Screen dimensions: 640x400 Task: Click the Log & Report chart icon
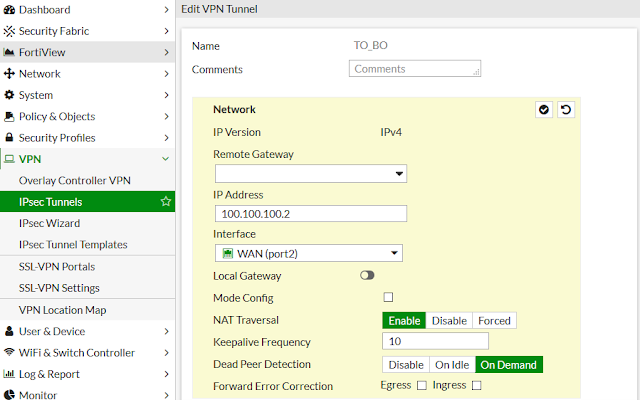pos(9,373)
